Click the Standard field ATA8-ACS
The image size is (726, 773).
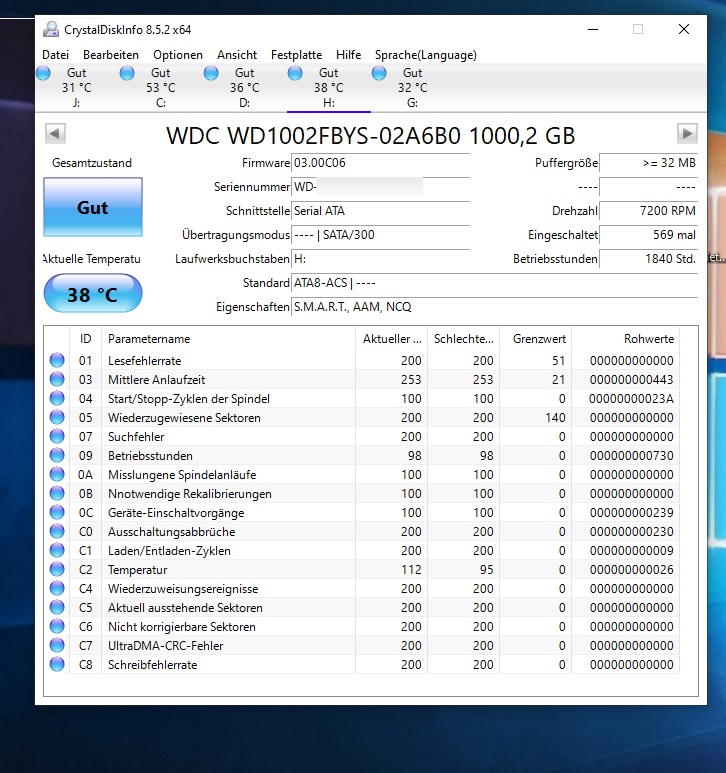(x=495, y=283)
